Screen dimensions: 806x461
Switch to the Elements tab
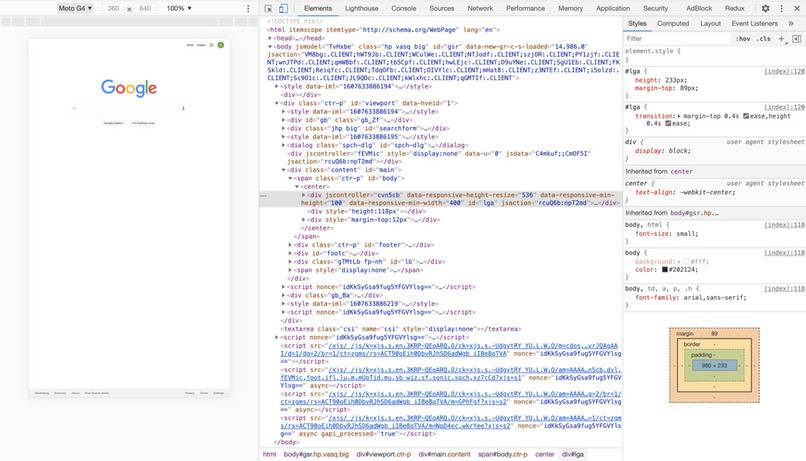pos(318,9)
